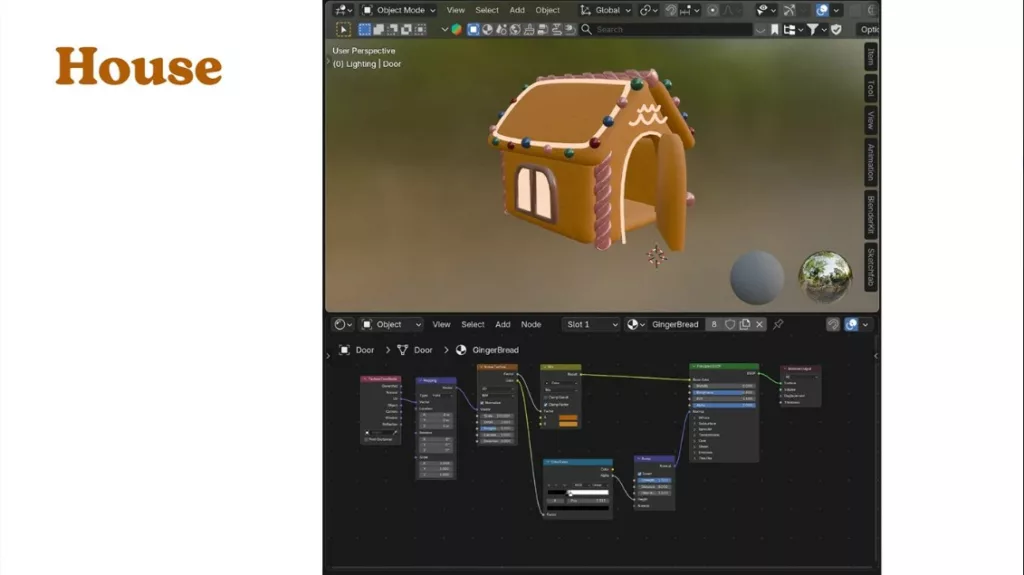Click into the BlenderKit Search field
This screenshot has width=1024, height=575.
666,29
